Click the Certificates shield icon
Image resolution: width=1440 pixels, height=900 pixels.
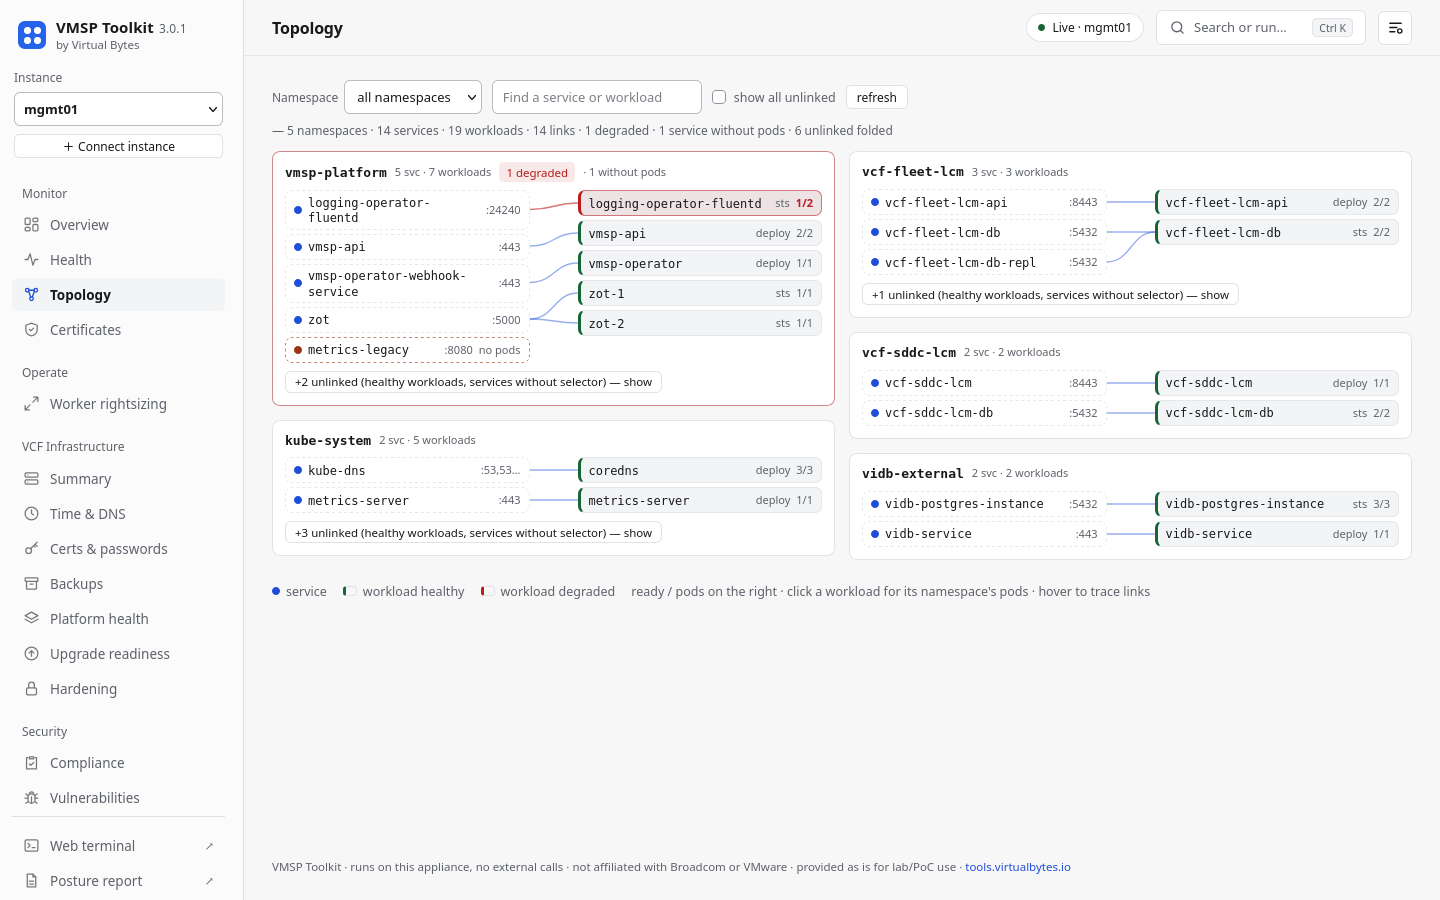[x=32, y=330]
